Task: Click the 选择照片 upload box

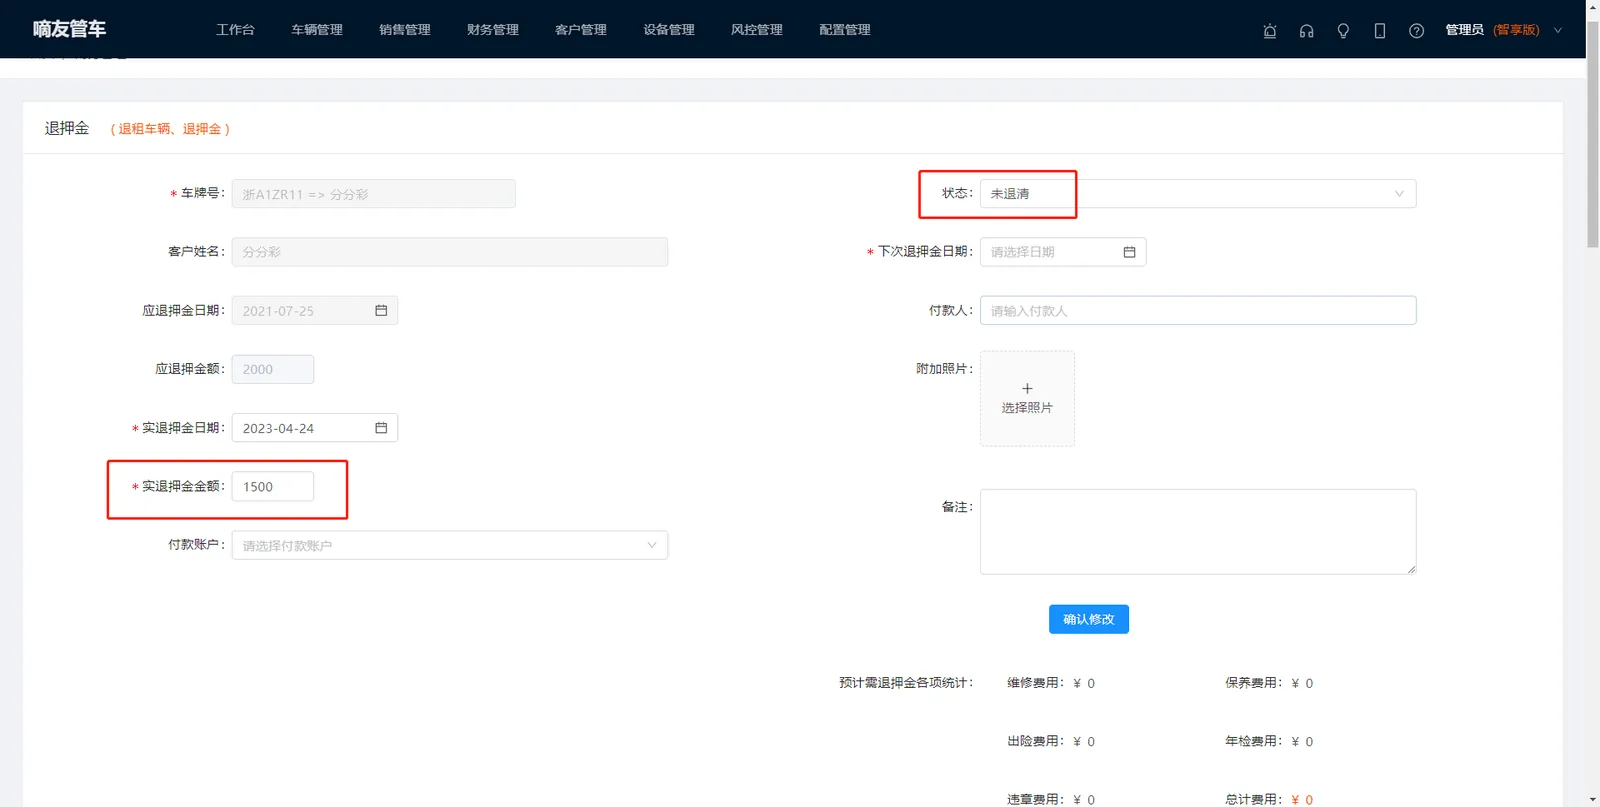Action: [1027, 398]
